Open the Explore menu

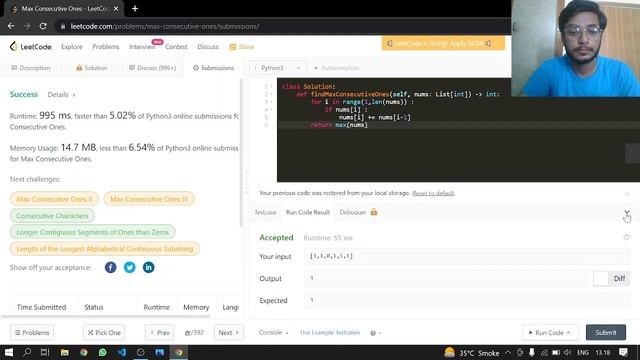pos(72,47)
